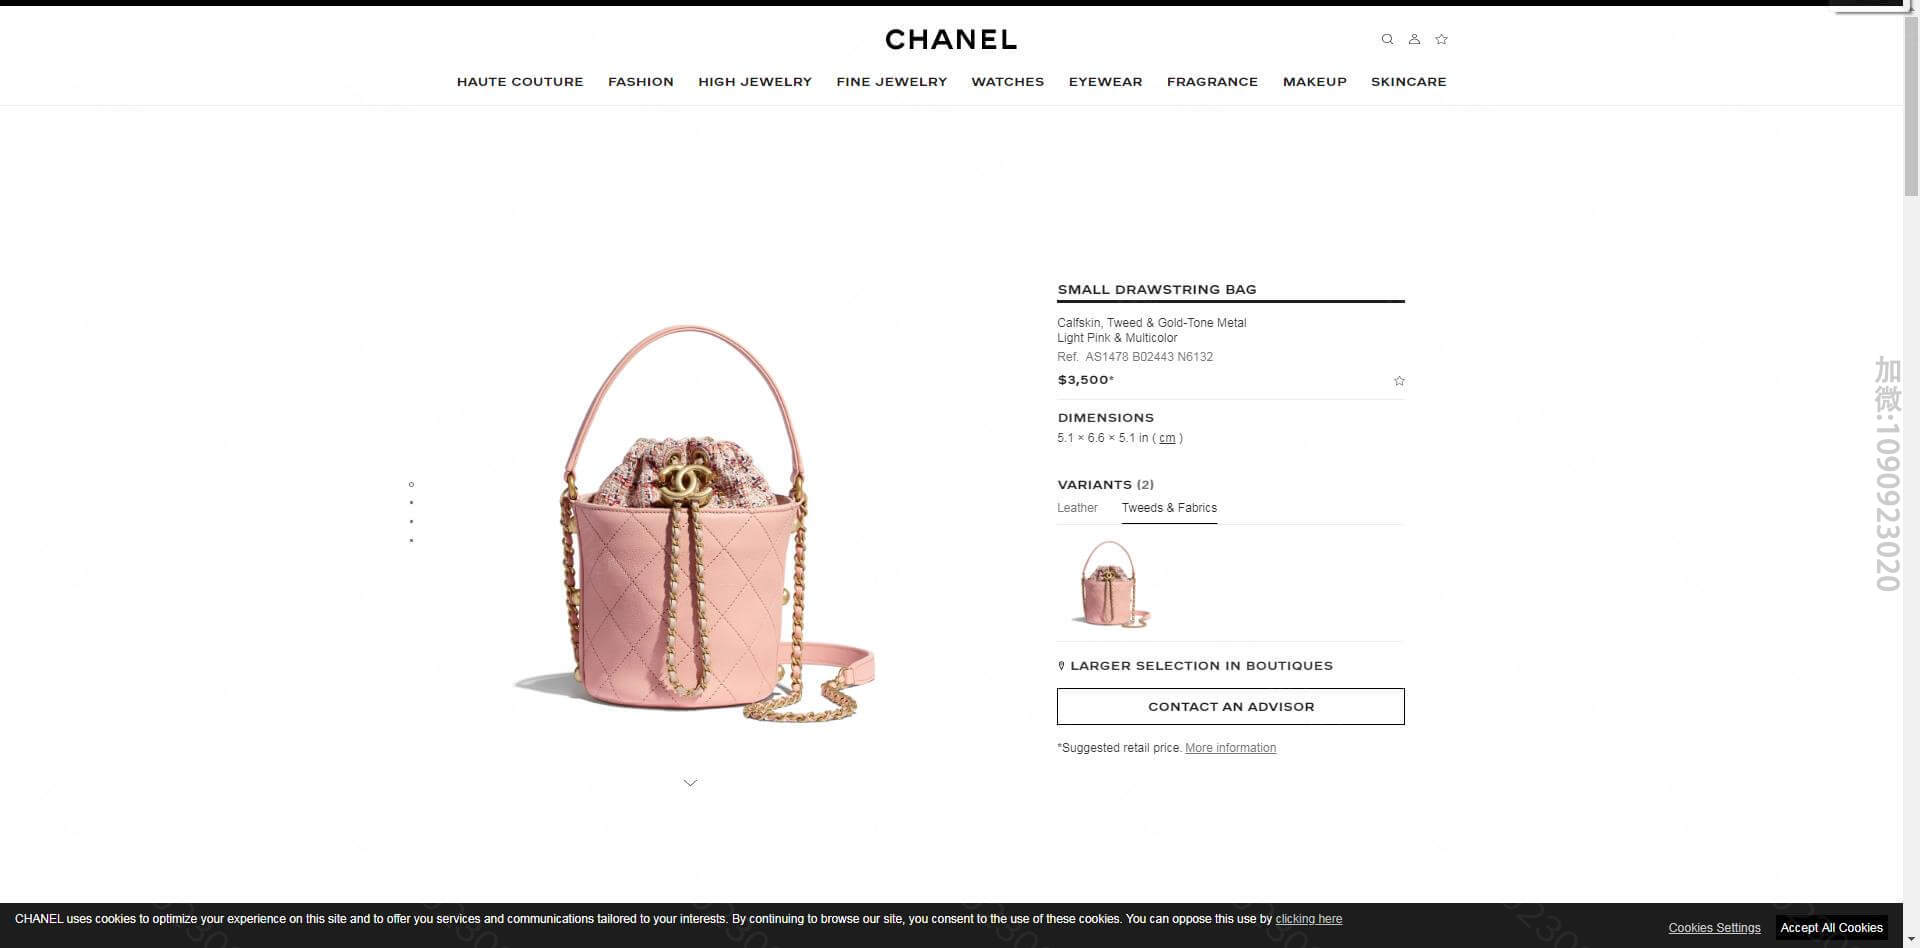Viewport: 1920px width, 948px height.
Task: Open the Fine Jewelry menu
Action: pos(891,82)
